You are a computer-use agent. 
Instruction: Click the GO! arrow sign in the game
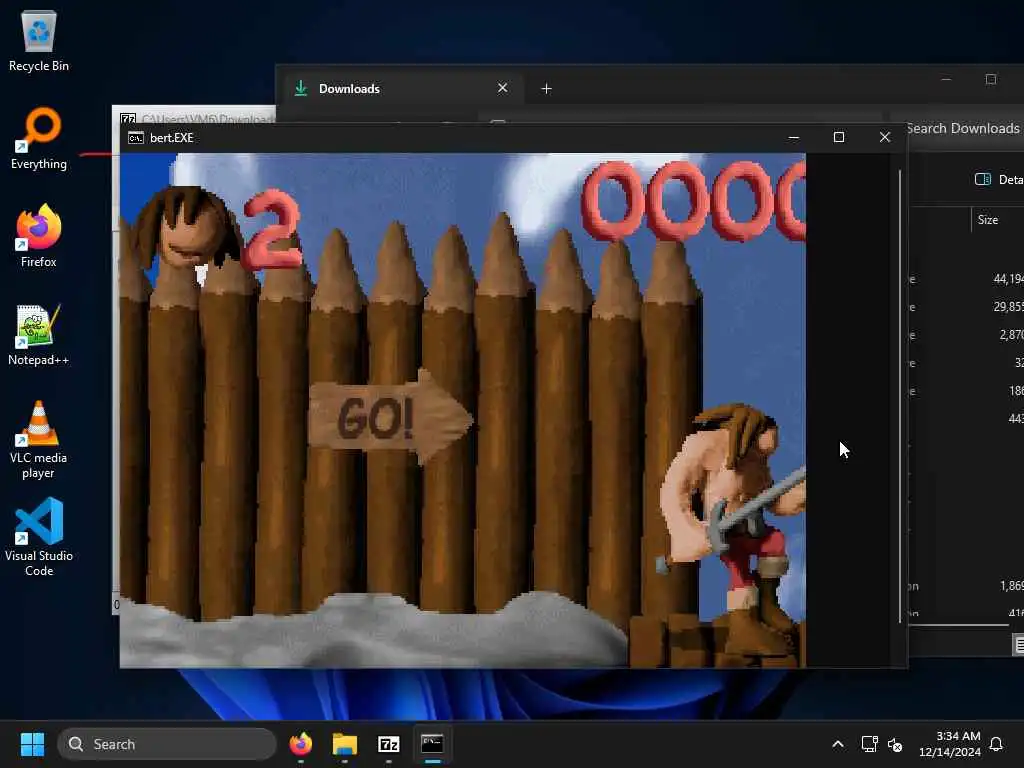pyautogui.click(x=390, y=417)
